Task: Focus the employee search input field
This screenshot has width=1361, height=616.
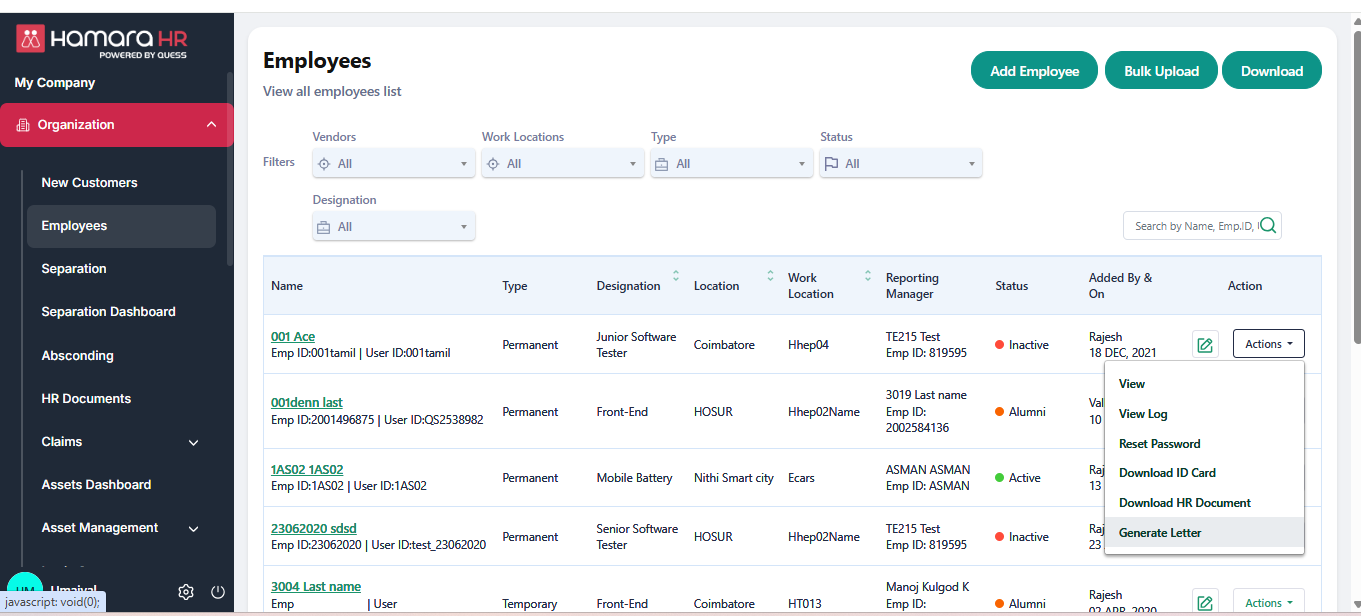Action: 1192,226
